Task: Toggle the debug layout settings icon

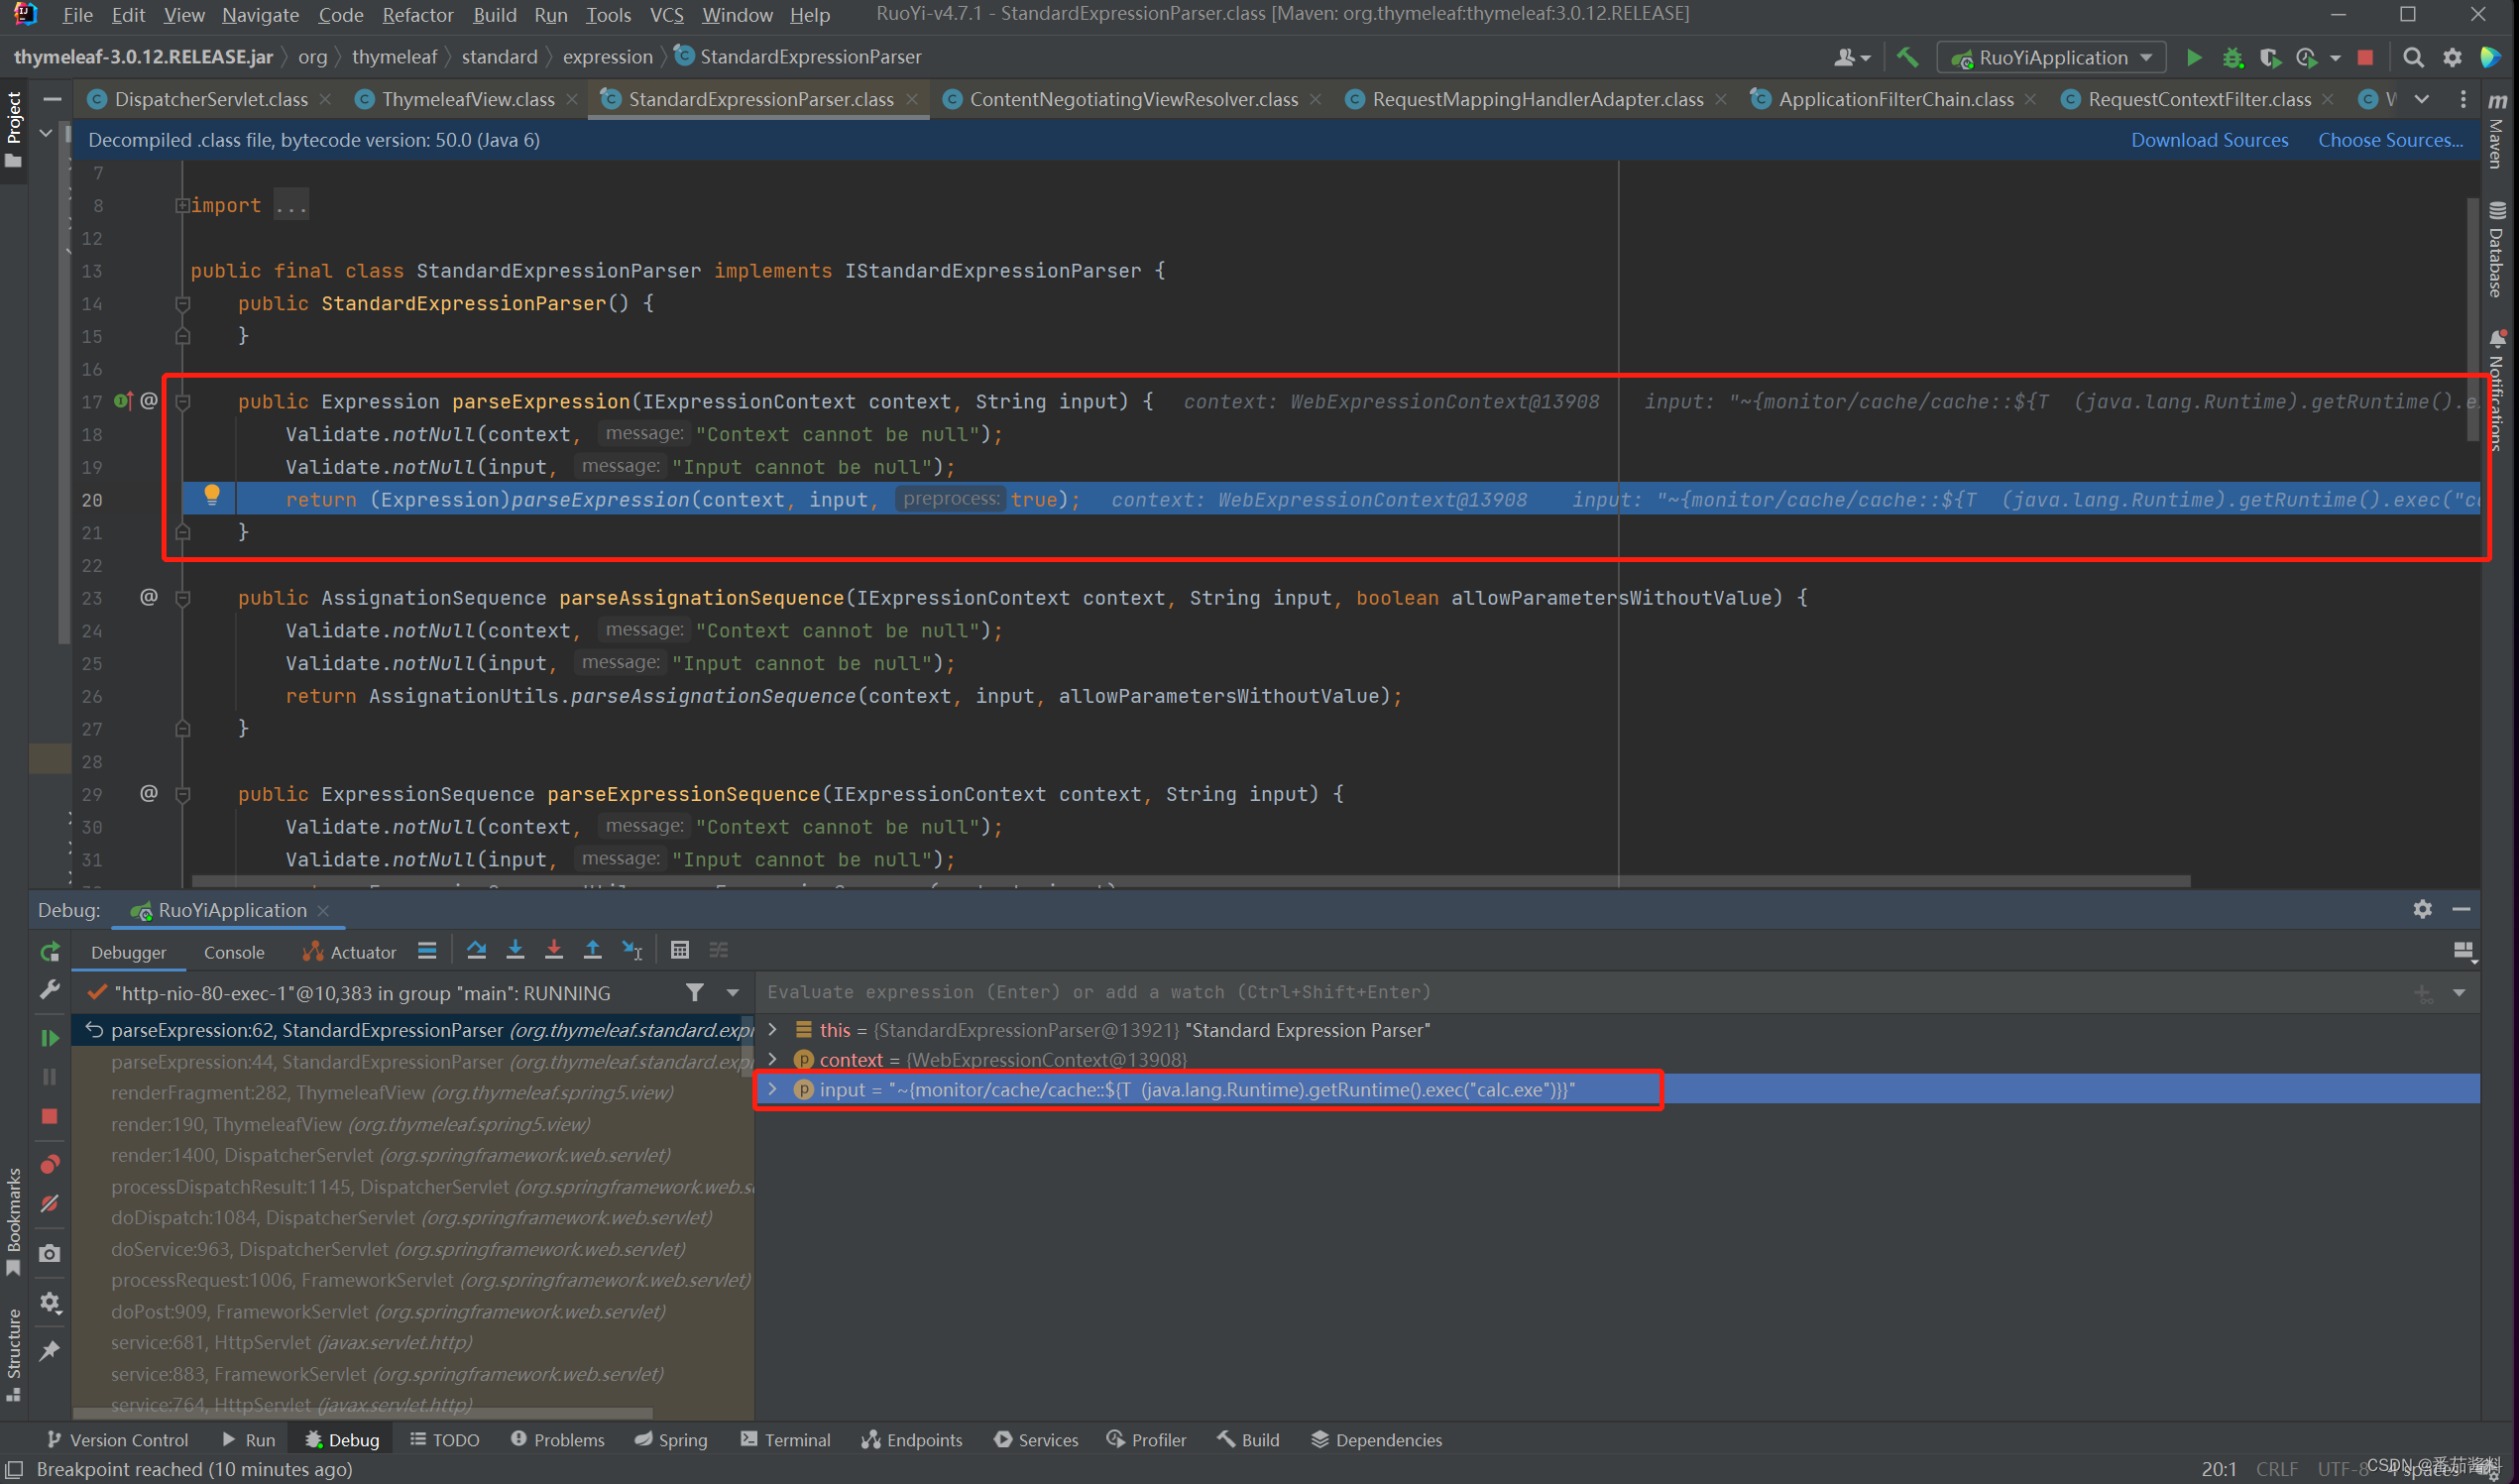Action: [2464, 951]
